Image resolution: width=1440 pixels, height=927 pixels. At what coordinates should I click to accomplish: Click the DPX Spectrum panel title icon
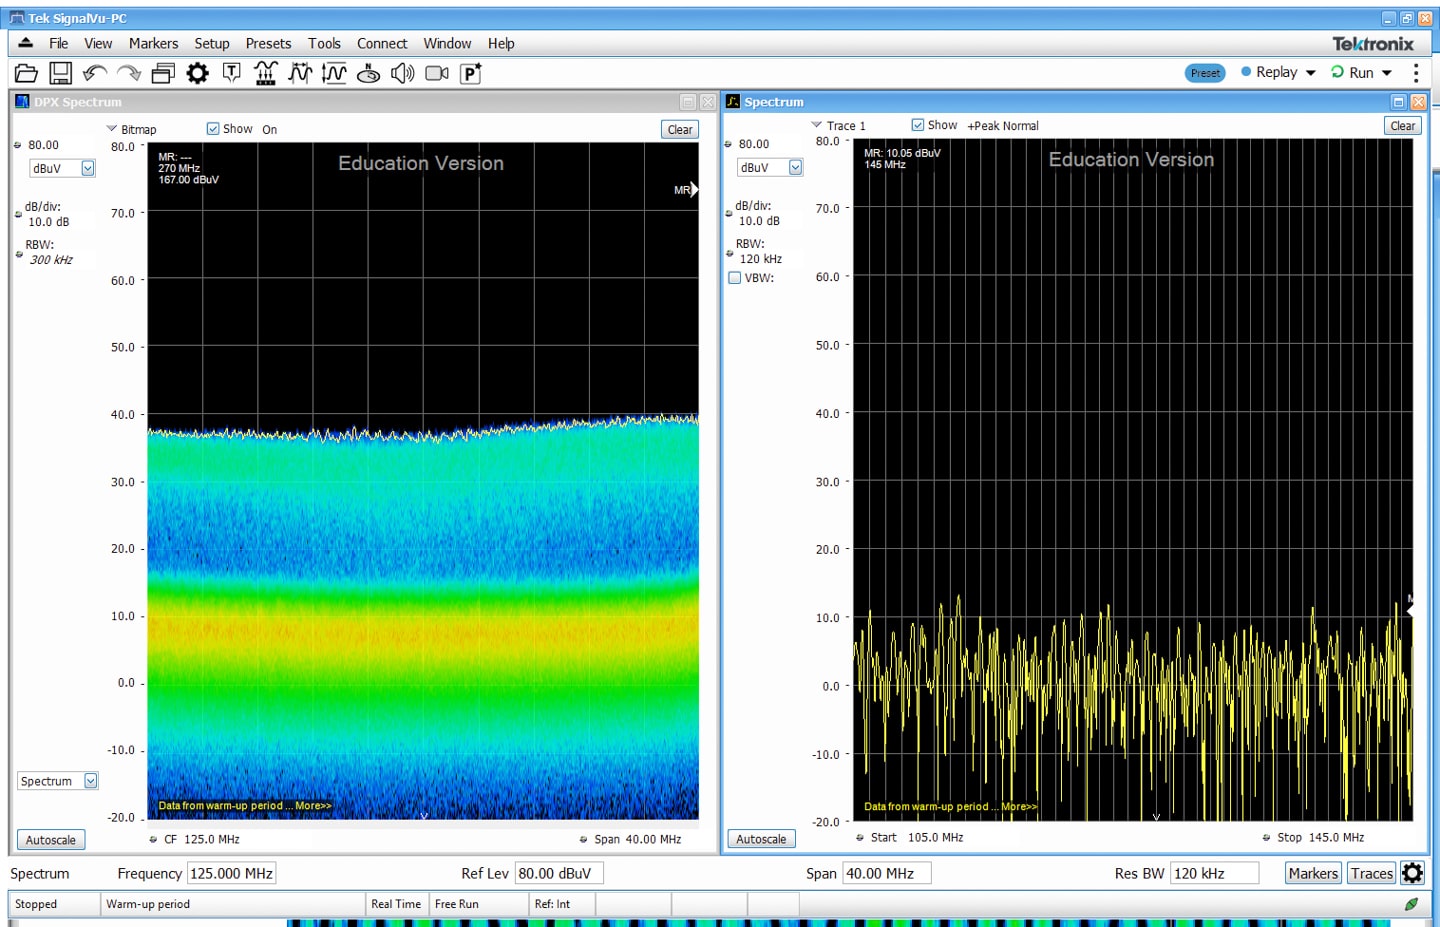(22, 102)
